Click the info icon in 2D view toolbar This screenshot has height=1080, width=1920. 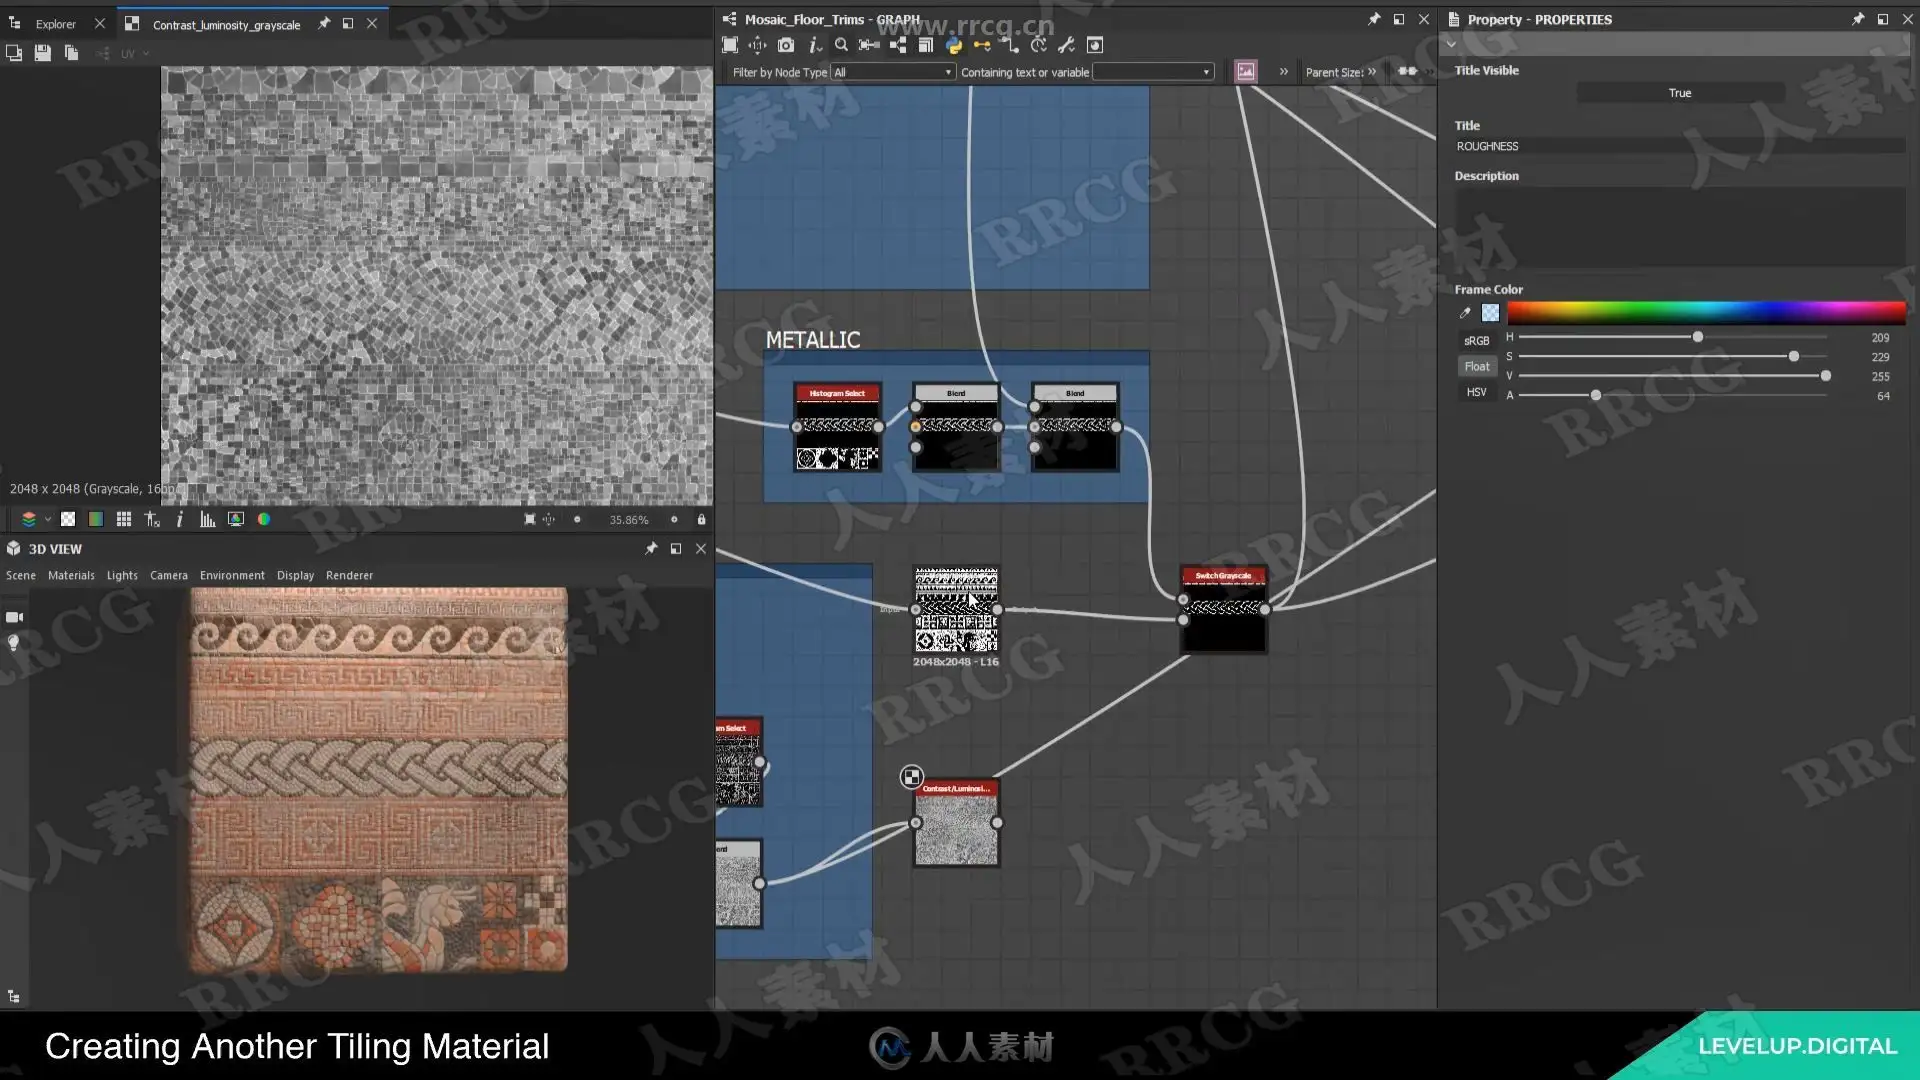tap(179, 519)
